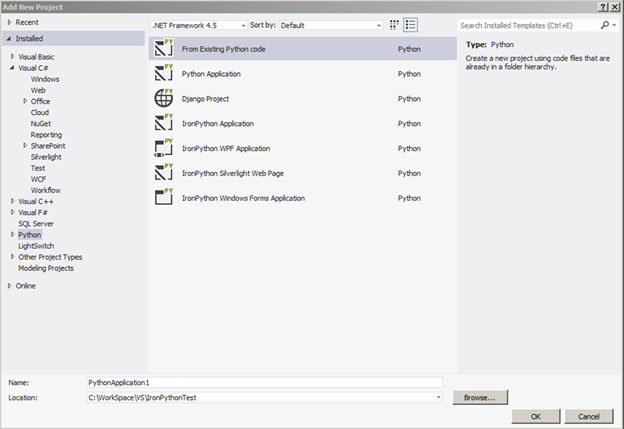Select the Python tree item label
Image resolution: width=624 pixels, height=429 pixels.
point(29,235)
